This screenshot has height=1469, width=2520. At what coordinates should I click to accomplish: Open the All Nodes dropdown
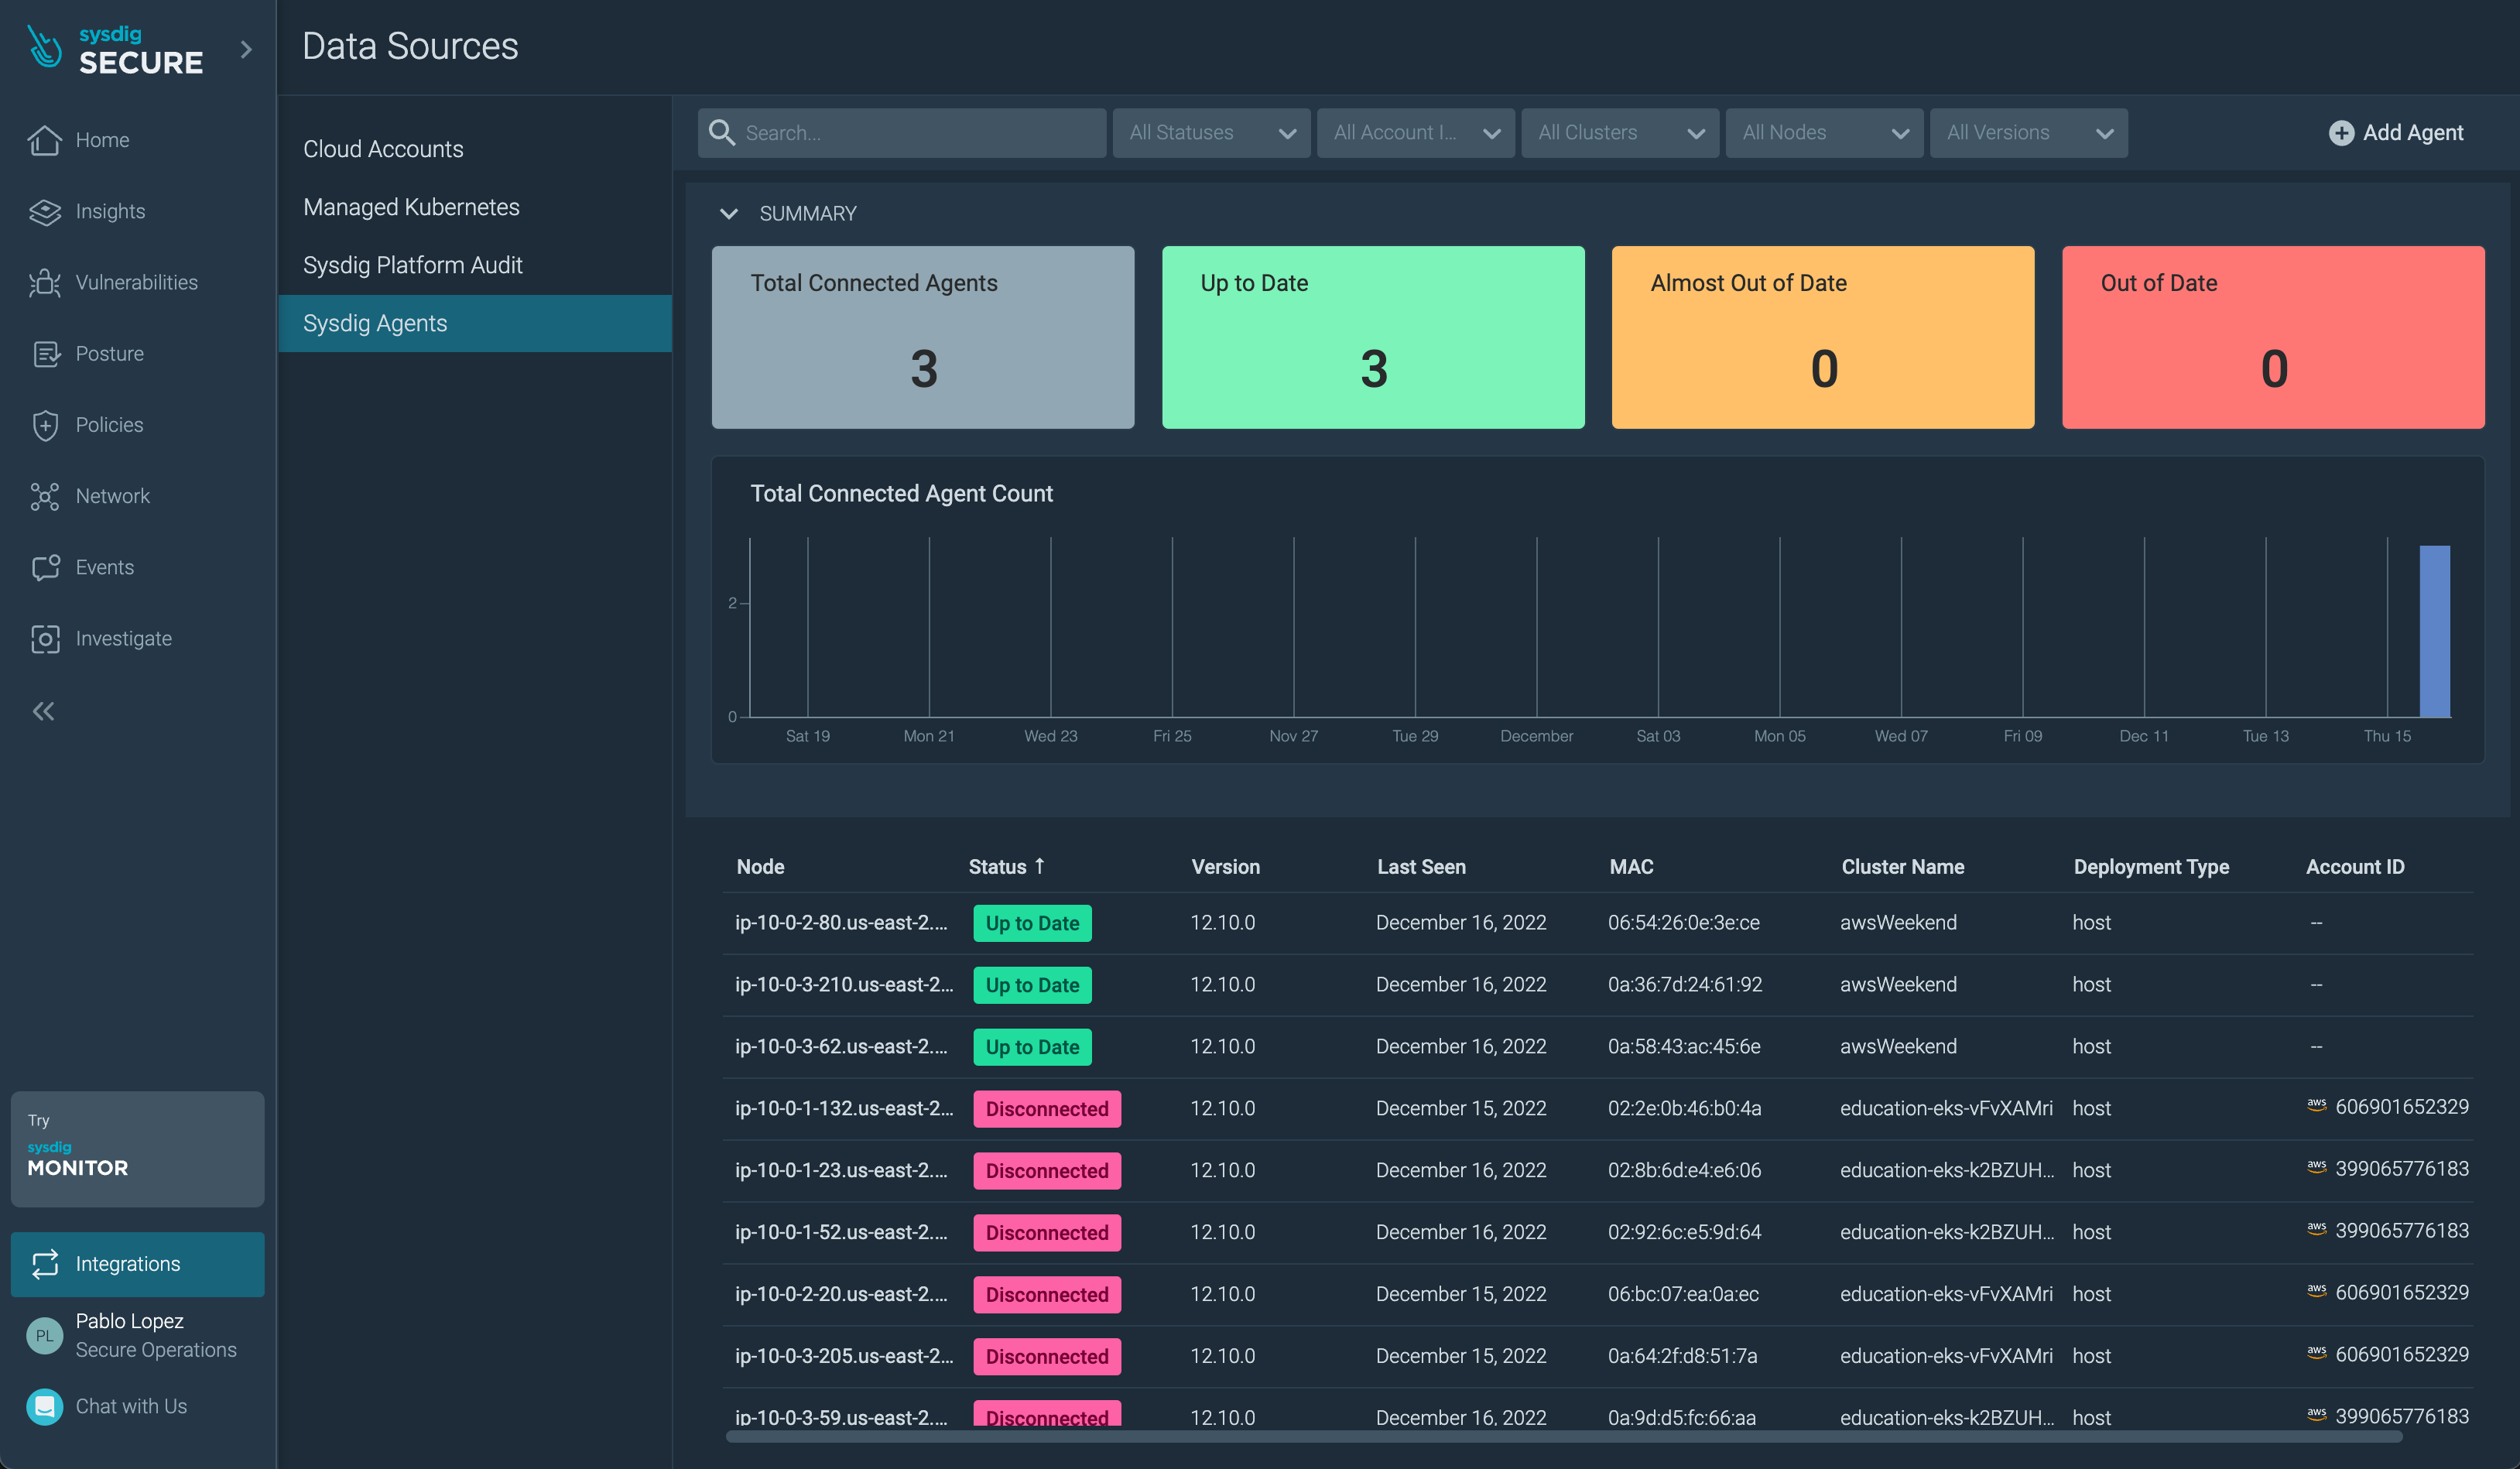[1824, 133]
